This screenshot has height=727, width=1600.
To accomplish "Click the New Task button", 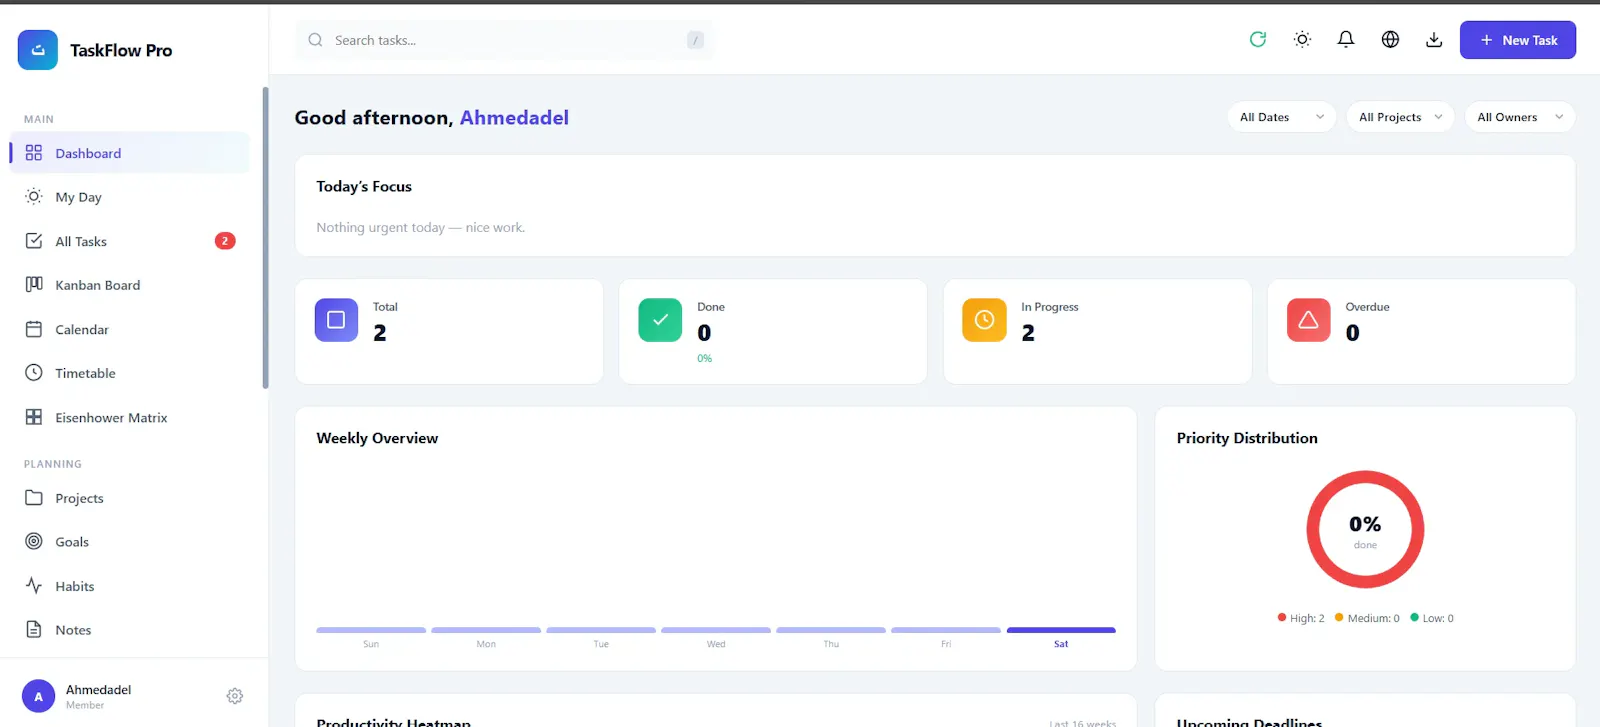I will coord(1517,40).
